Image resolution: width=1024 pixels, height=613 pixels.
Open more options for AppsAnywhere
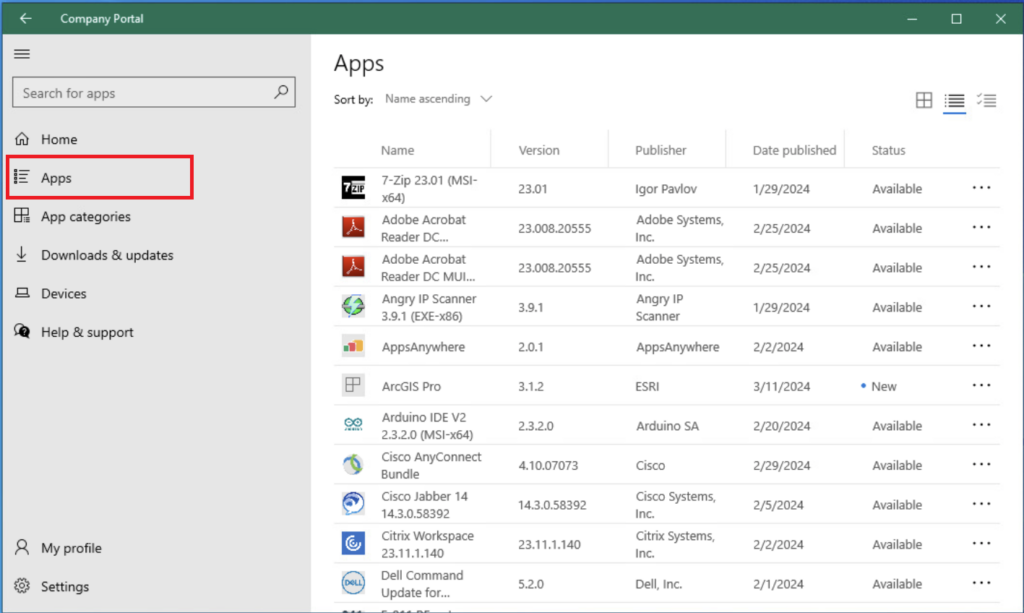point(981,347)
